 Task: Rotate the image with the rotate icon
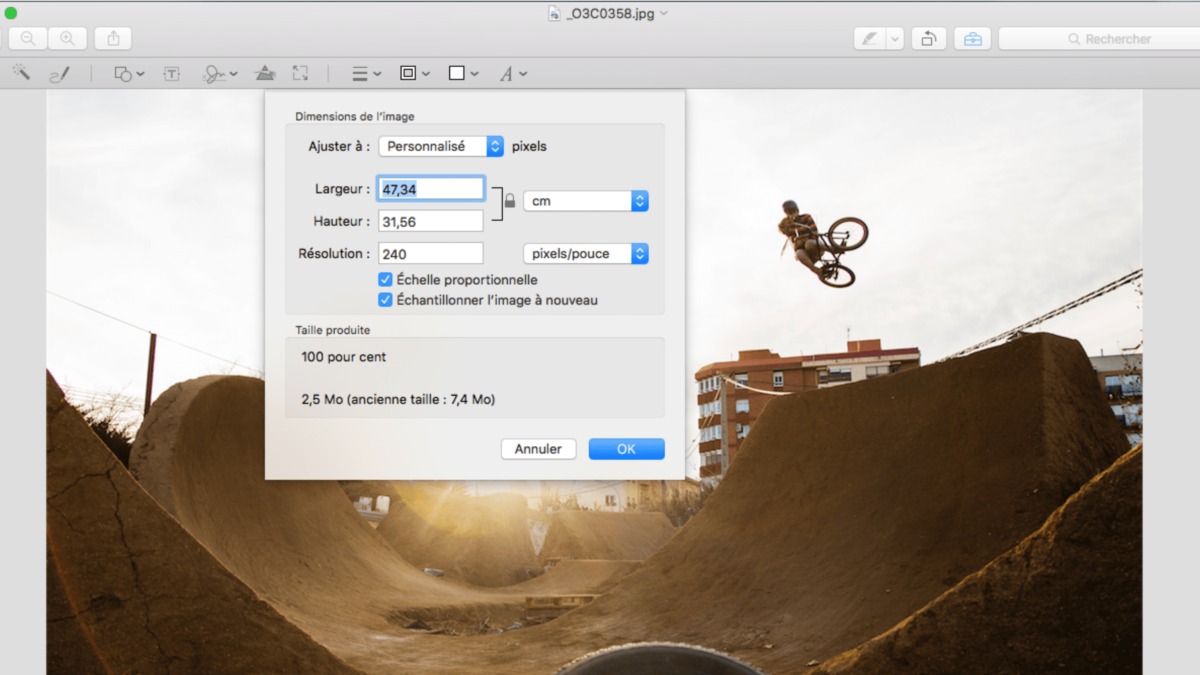[x=929, y=39]
